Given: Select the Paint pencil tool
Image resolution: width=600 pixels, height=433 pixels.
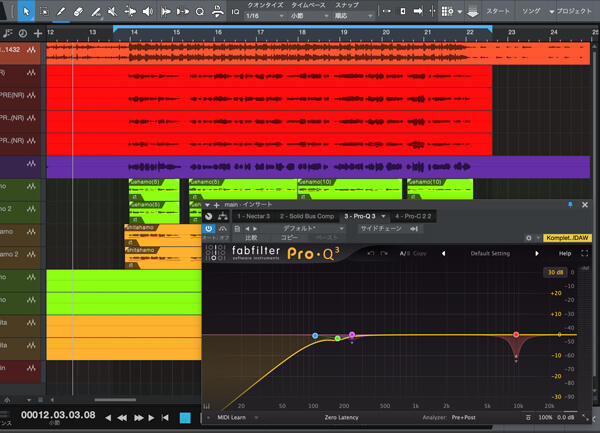Looking at the screenshot, I should pyautogui.click(x=61, y=11).
